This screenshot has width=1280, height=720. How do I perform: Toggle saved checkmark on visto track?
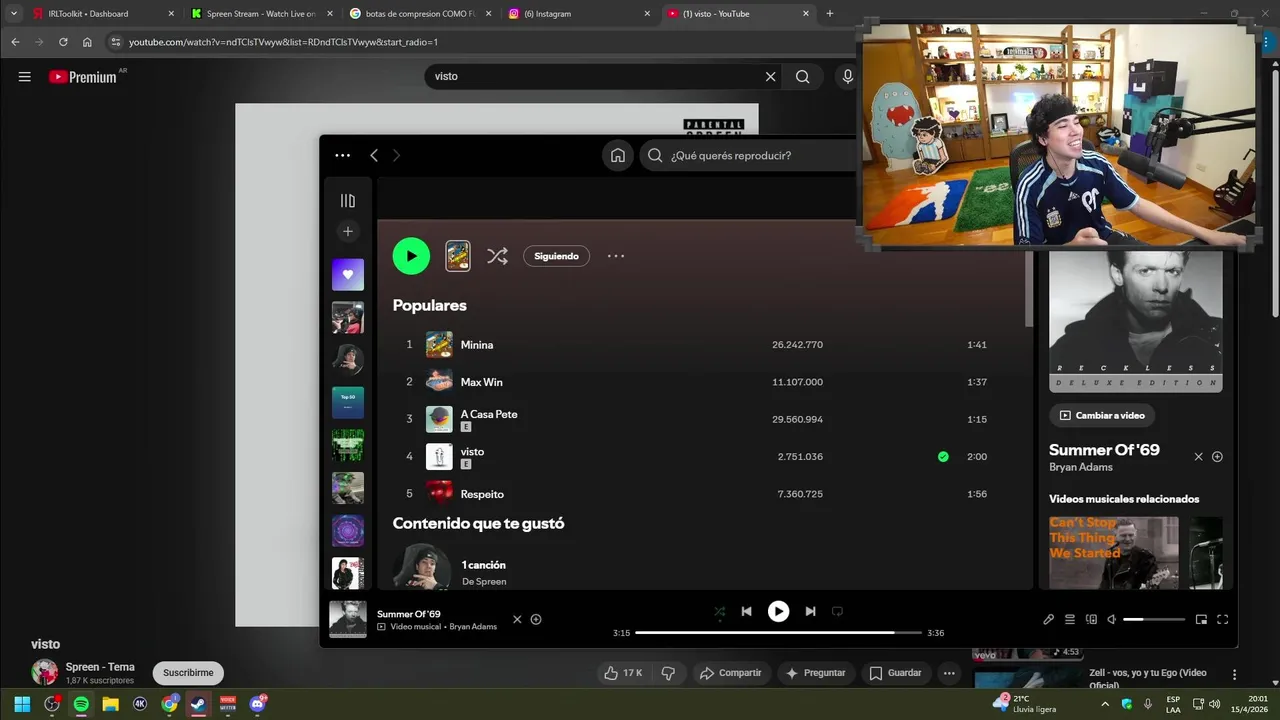(x=943, y=457)
